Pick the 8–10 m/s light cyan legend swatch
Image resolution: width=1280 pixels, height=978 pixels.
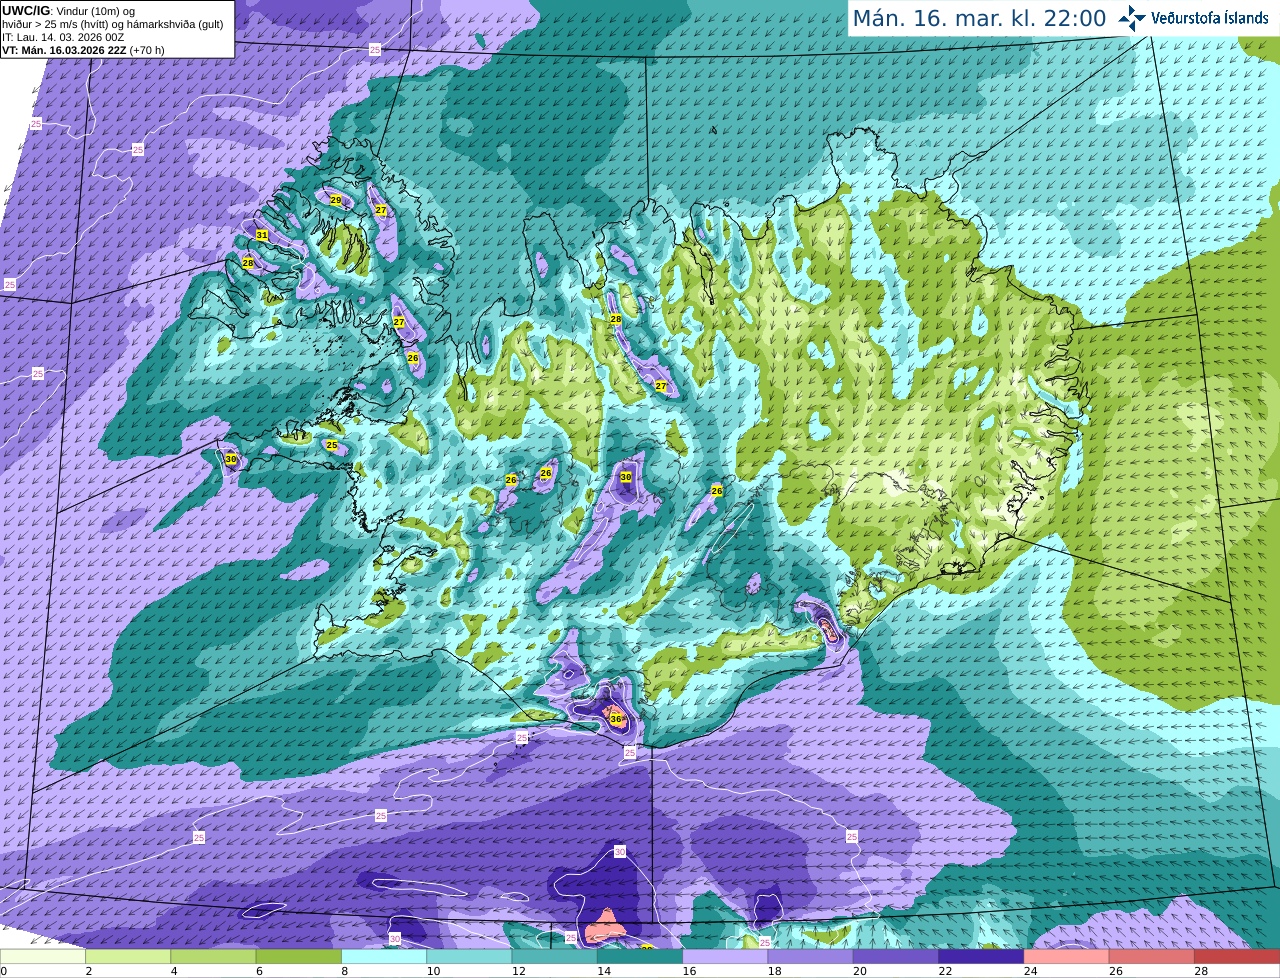384,956
